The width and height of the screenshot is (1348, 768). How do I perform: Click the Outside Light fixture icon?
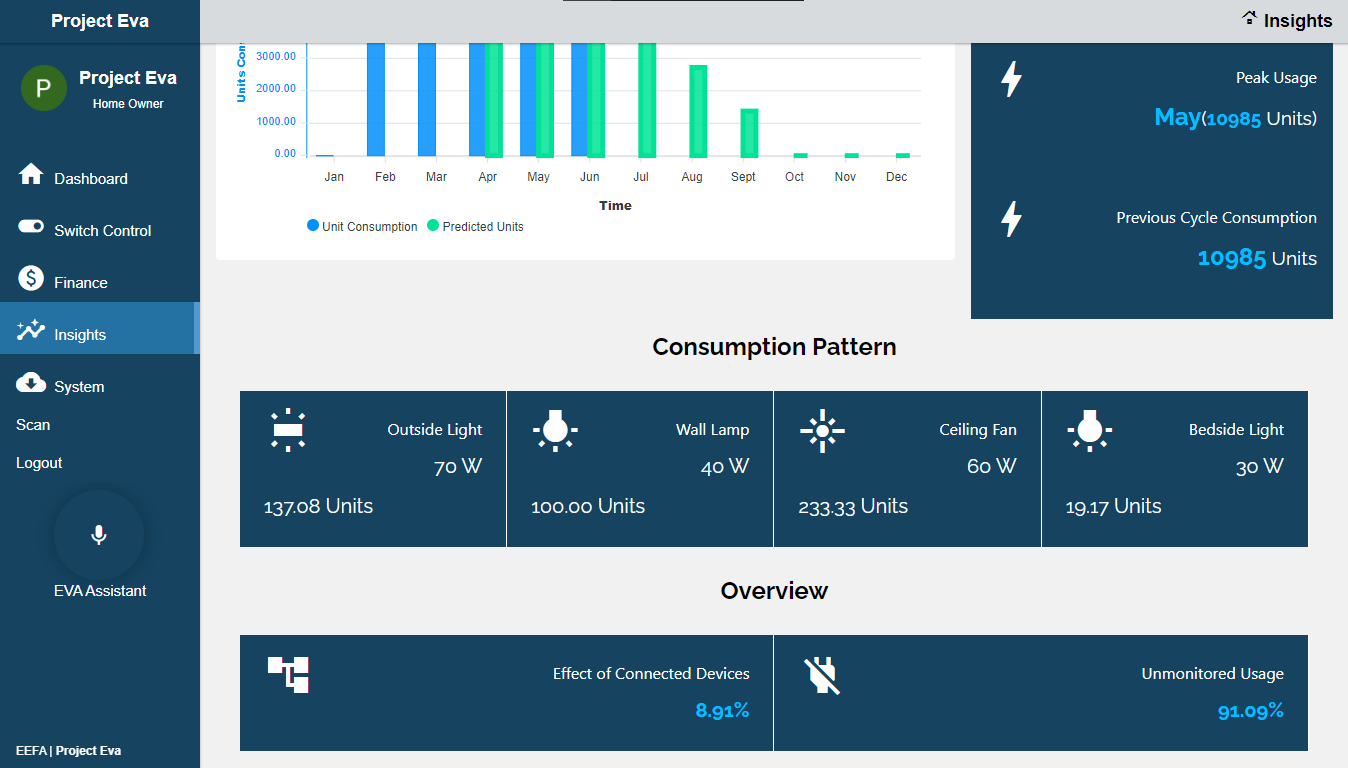click(288, 430)
